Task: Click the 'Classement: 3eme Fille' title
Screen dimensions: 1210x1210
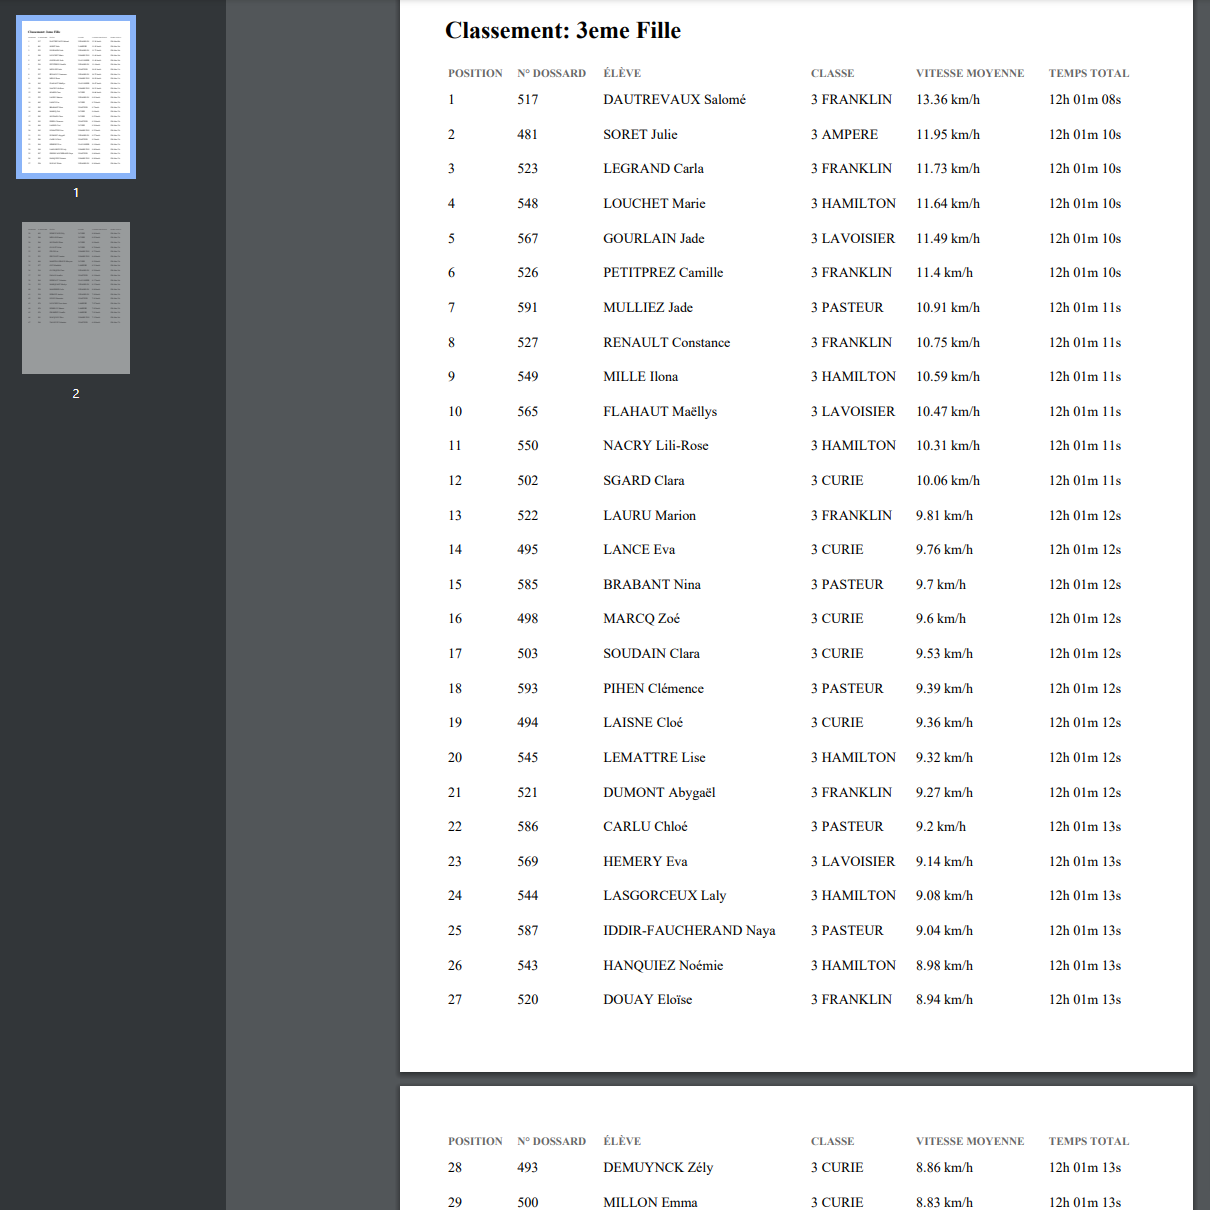Action: [563, 31]
